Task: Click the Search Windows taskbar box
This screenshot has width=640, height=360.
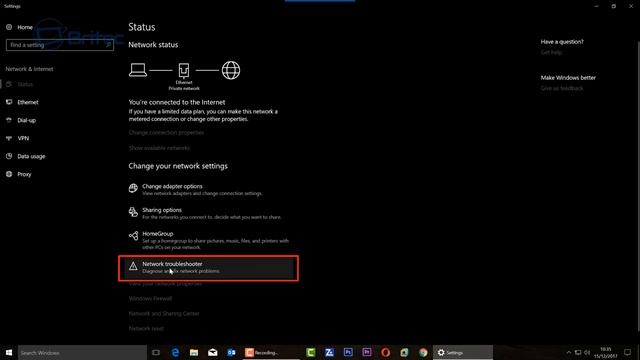Action: (82, 353)
